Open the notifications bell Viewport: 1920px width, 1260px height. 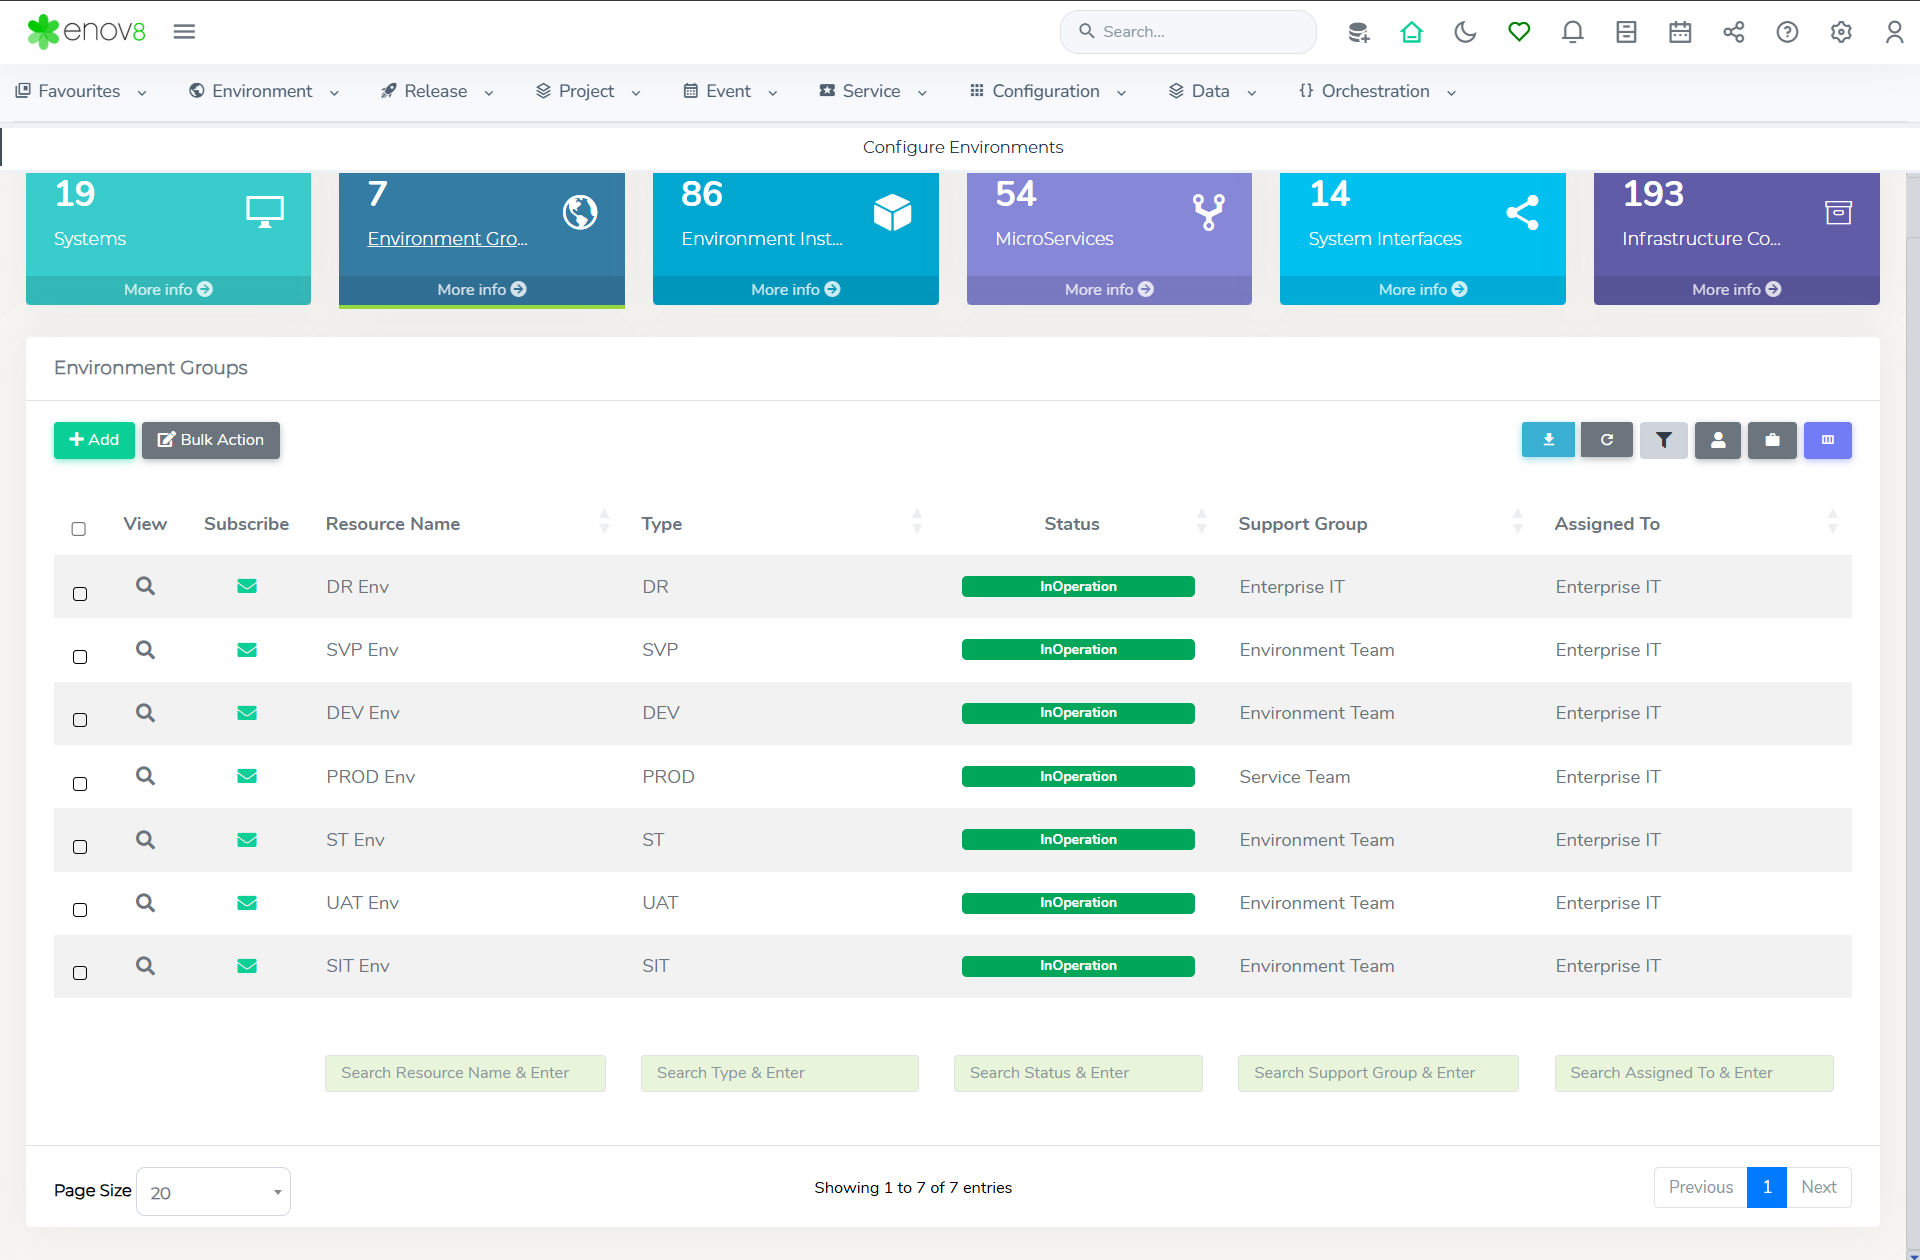point(1572,32)
